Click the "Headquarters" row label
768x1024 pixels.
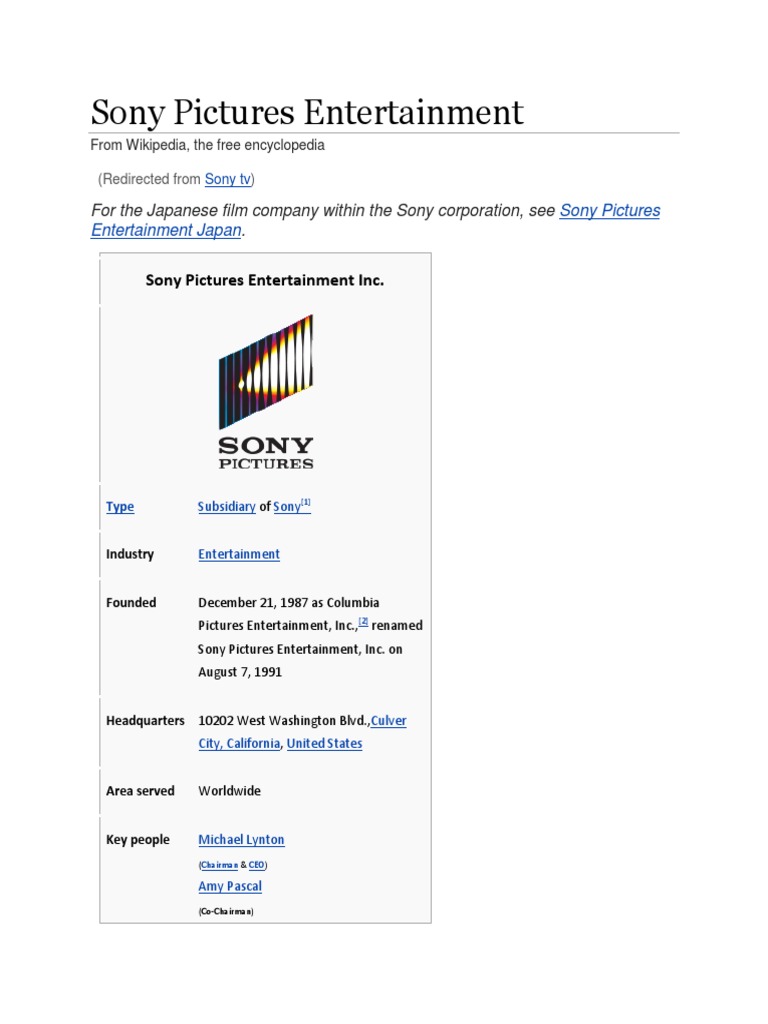point(145,721)
